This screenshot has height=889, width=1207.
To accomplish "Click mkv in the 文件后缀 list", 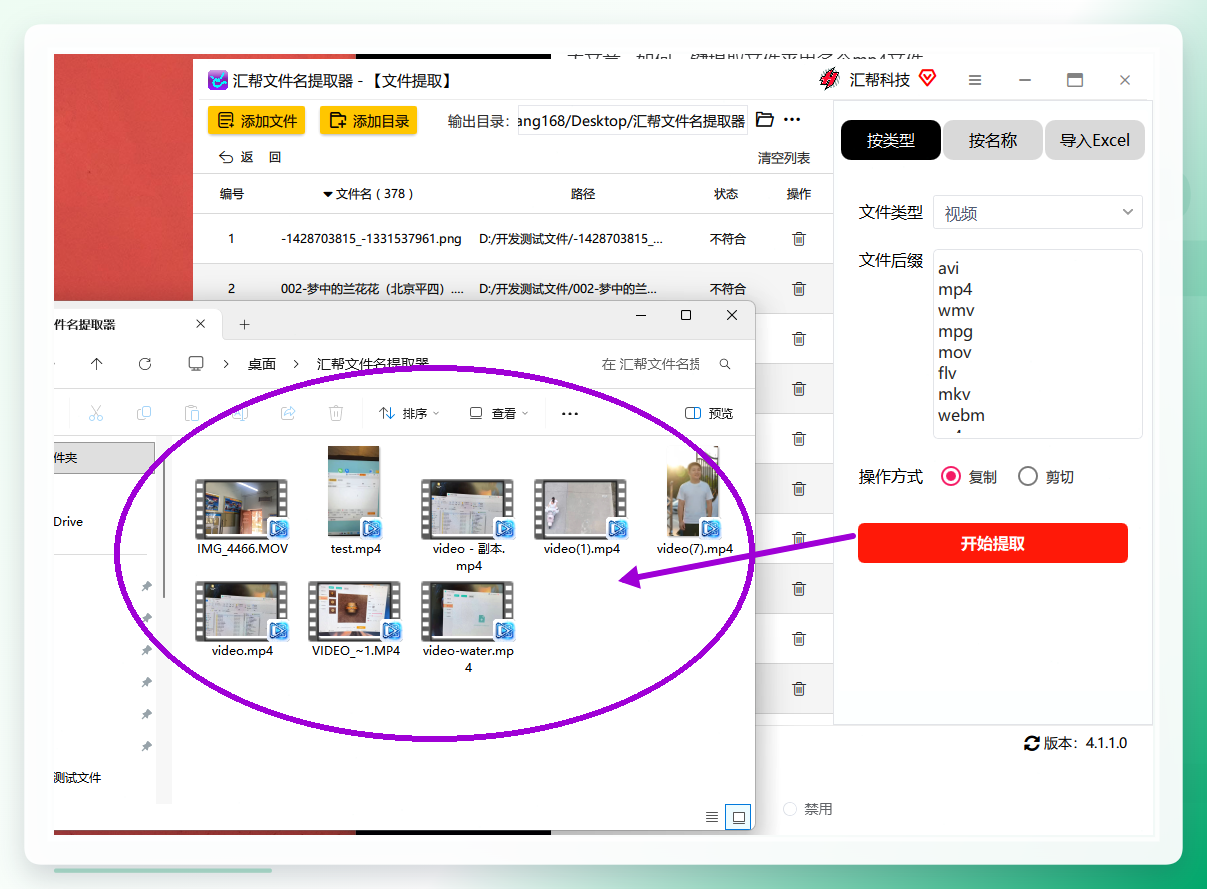I will [954, 394].
